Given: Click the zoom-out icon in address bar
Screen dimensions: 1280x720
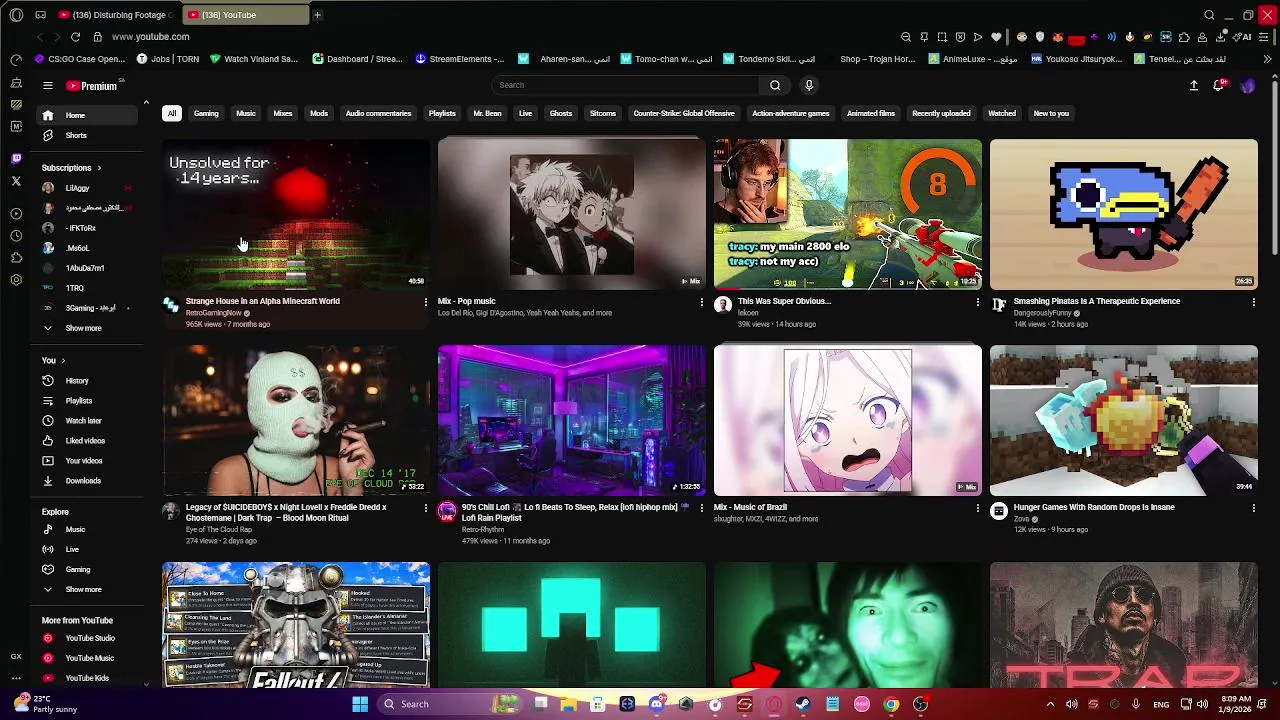Looking at the screenshot, I should [906, 37].
